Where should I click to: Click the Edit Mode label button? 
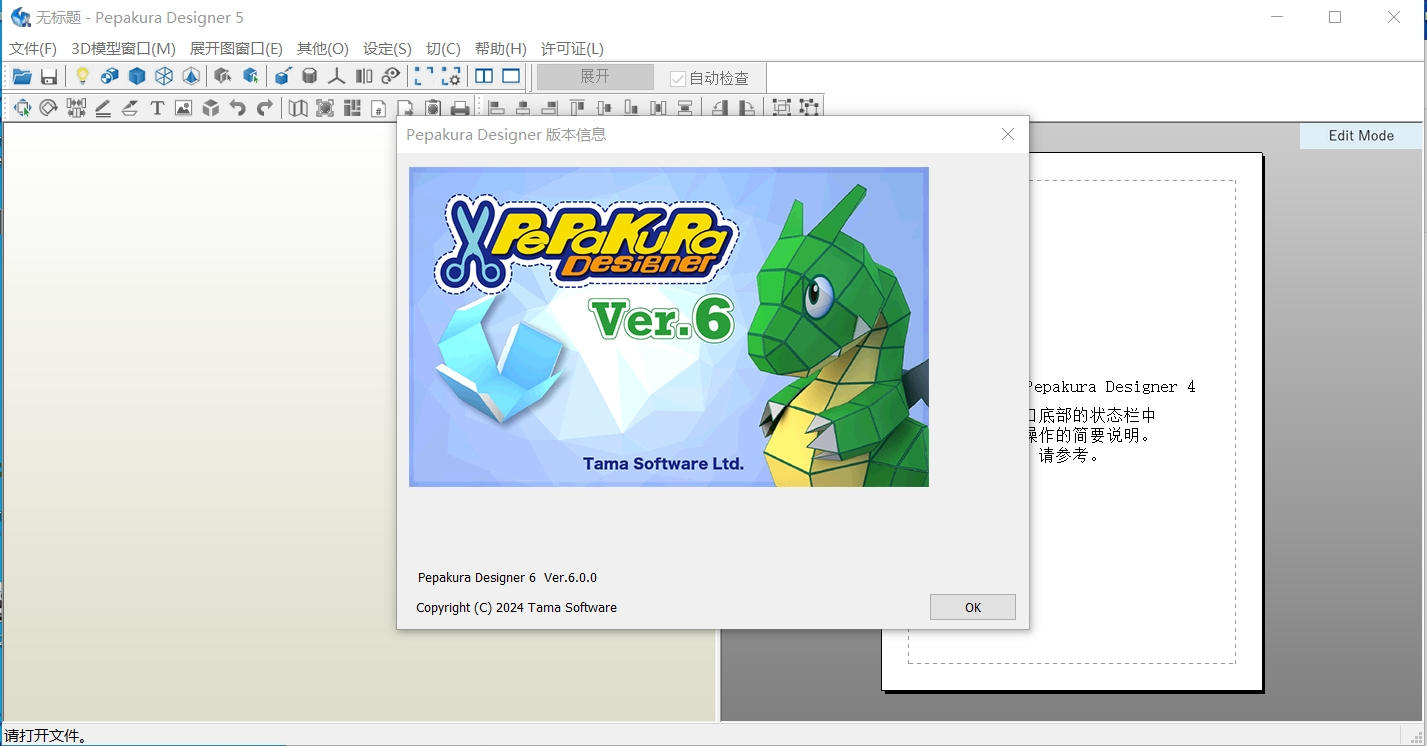[1361, 136]
